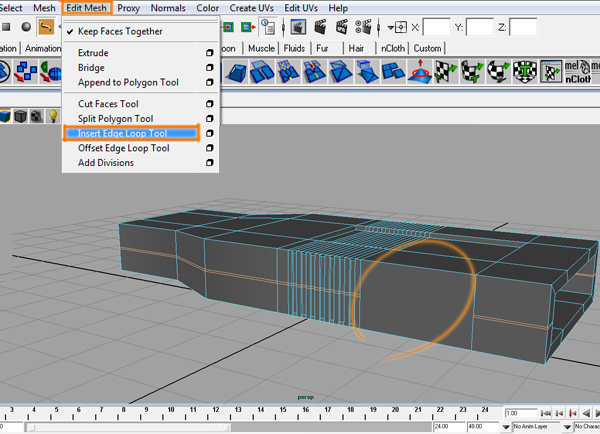Click the poke face box shelf icon
The height and width of the screenshot is (434, 600).
(367, 71)
